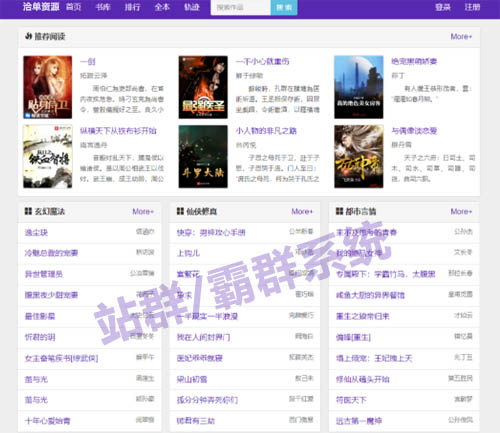Open the 注册 register link
Viewport: 500px width, 433px height.
[472, 7]
